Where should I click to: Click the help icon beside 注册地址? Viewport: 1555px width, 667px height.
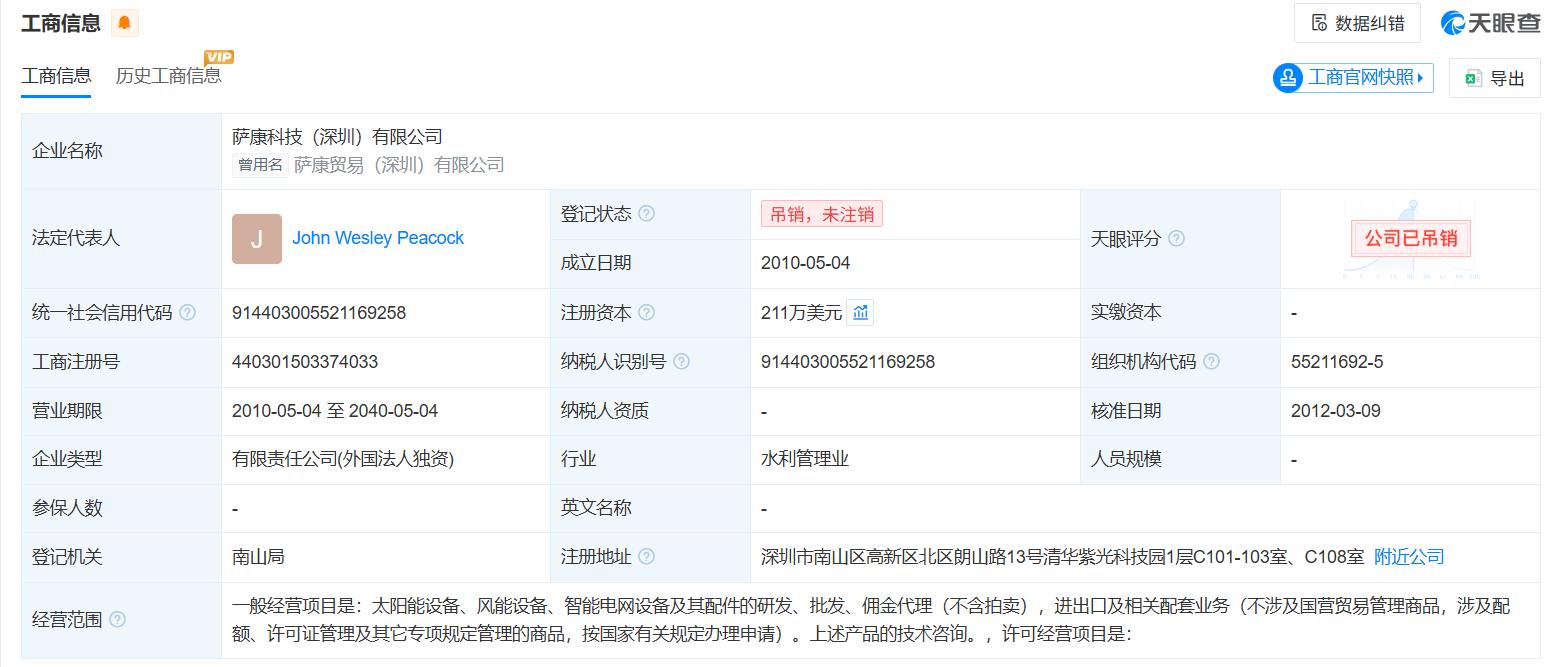coord(647,557)
